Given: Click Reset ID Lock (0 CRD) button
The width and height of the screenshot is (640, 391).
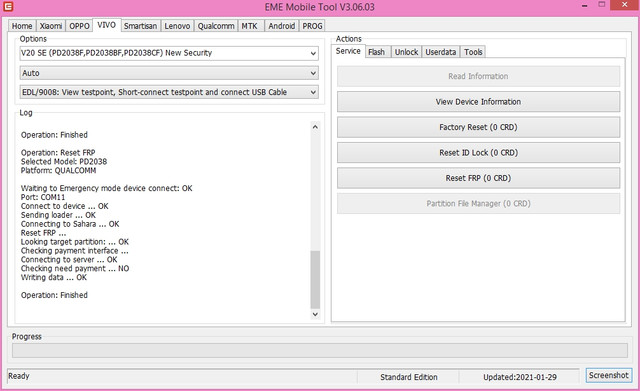Looking at the screenshot, I should [478, 153].
